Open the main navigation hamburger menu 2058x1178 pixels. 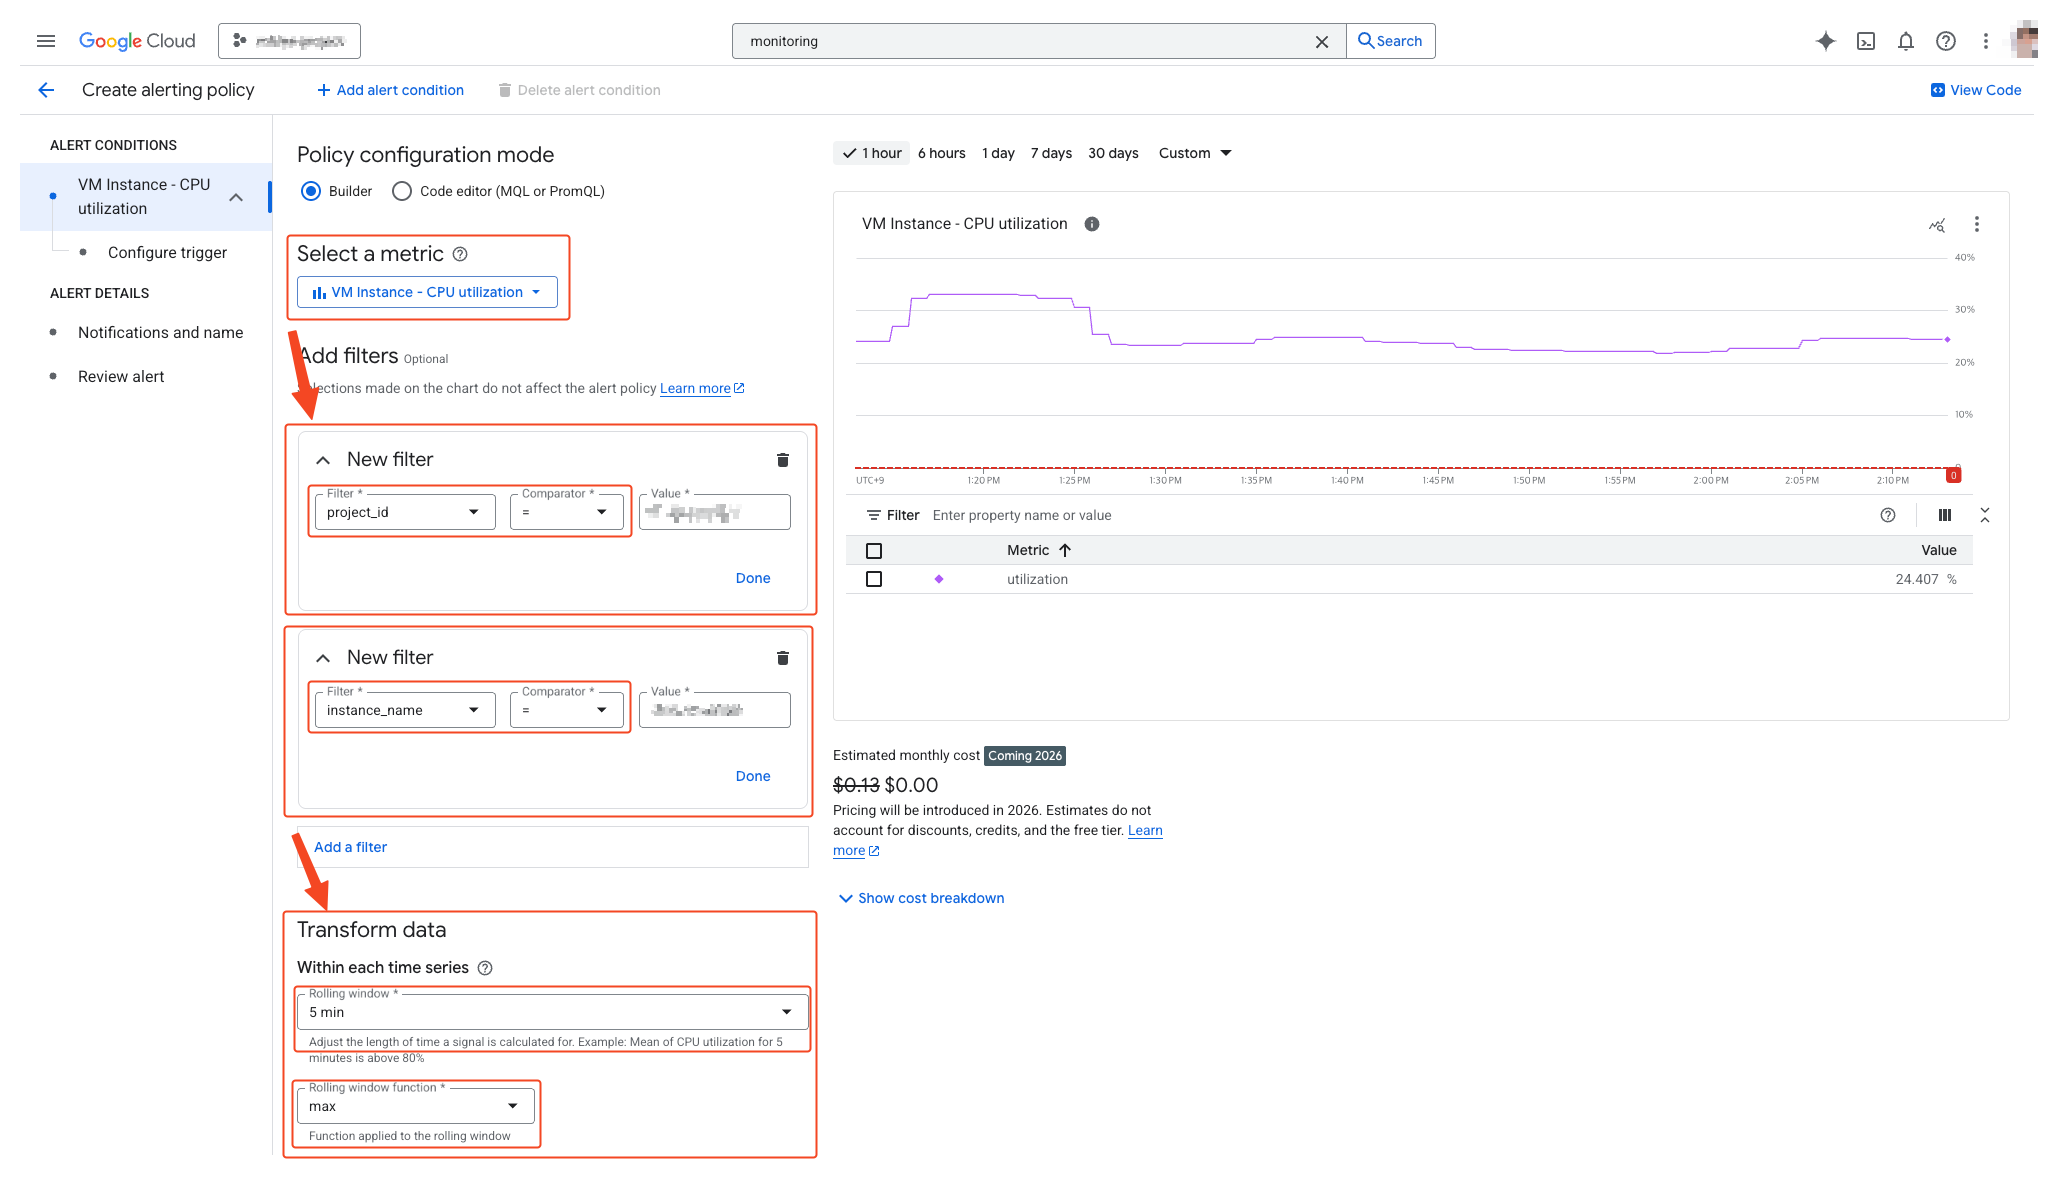pos(46,41)
